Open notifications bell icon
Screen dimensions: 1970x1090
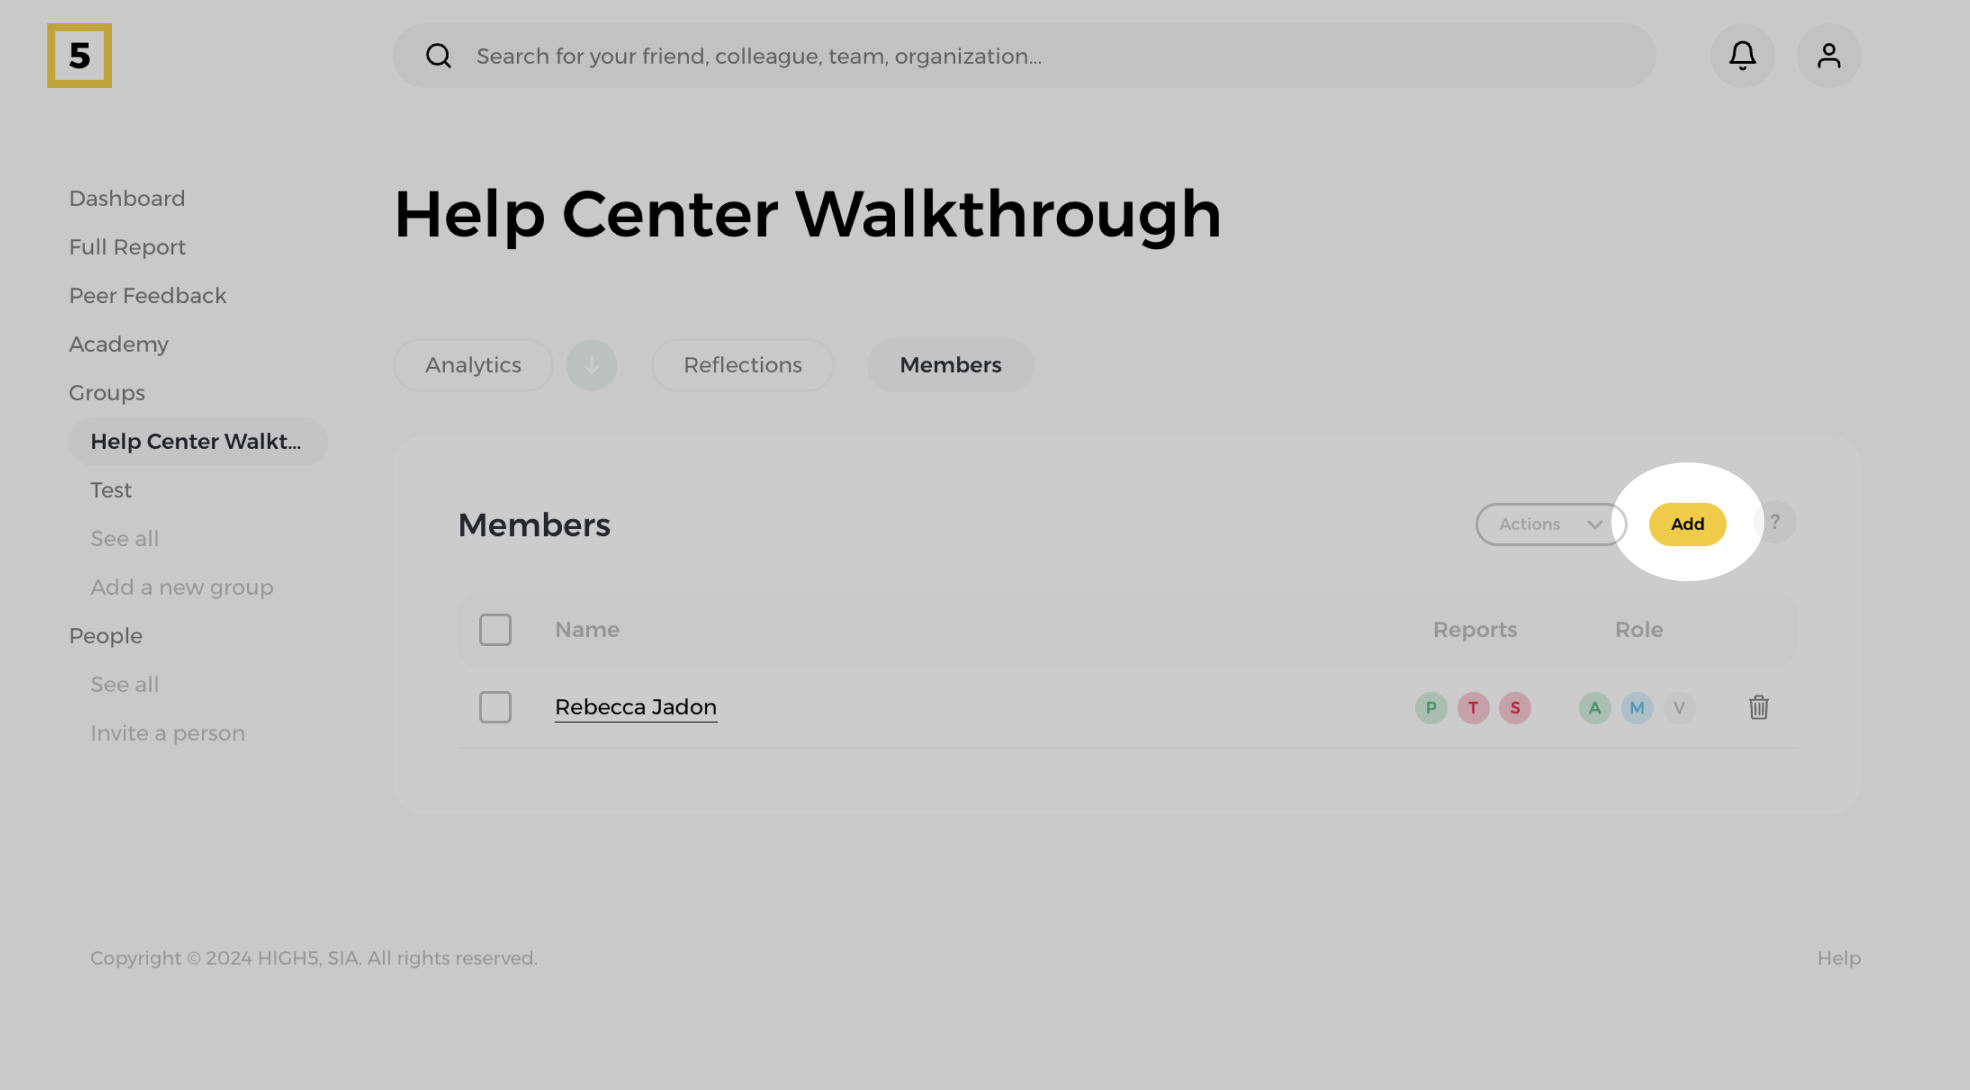1742,56
